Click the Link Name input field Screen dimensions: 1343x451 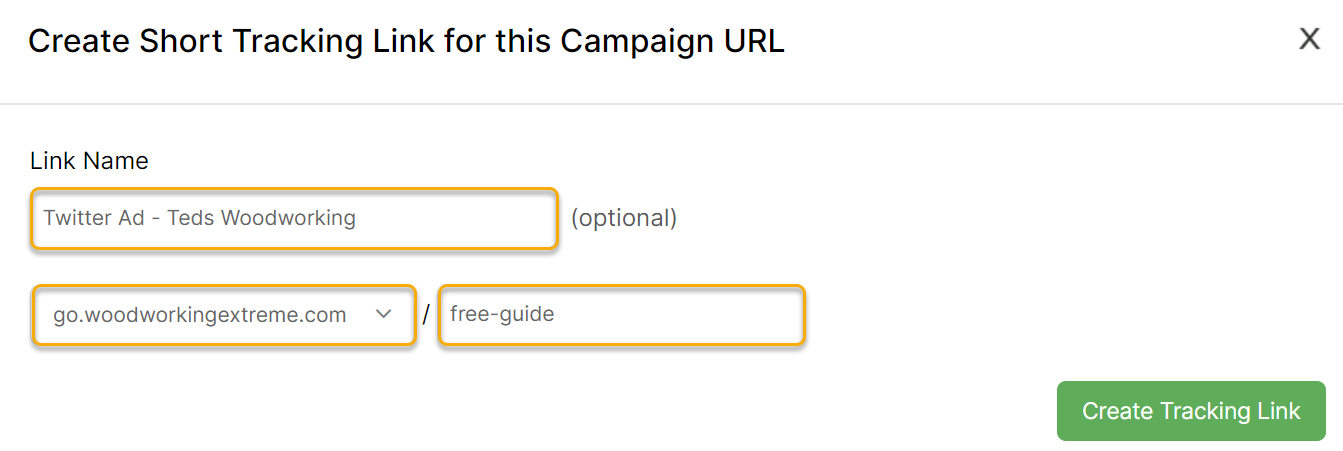click(294, 218)
